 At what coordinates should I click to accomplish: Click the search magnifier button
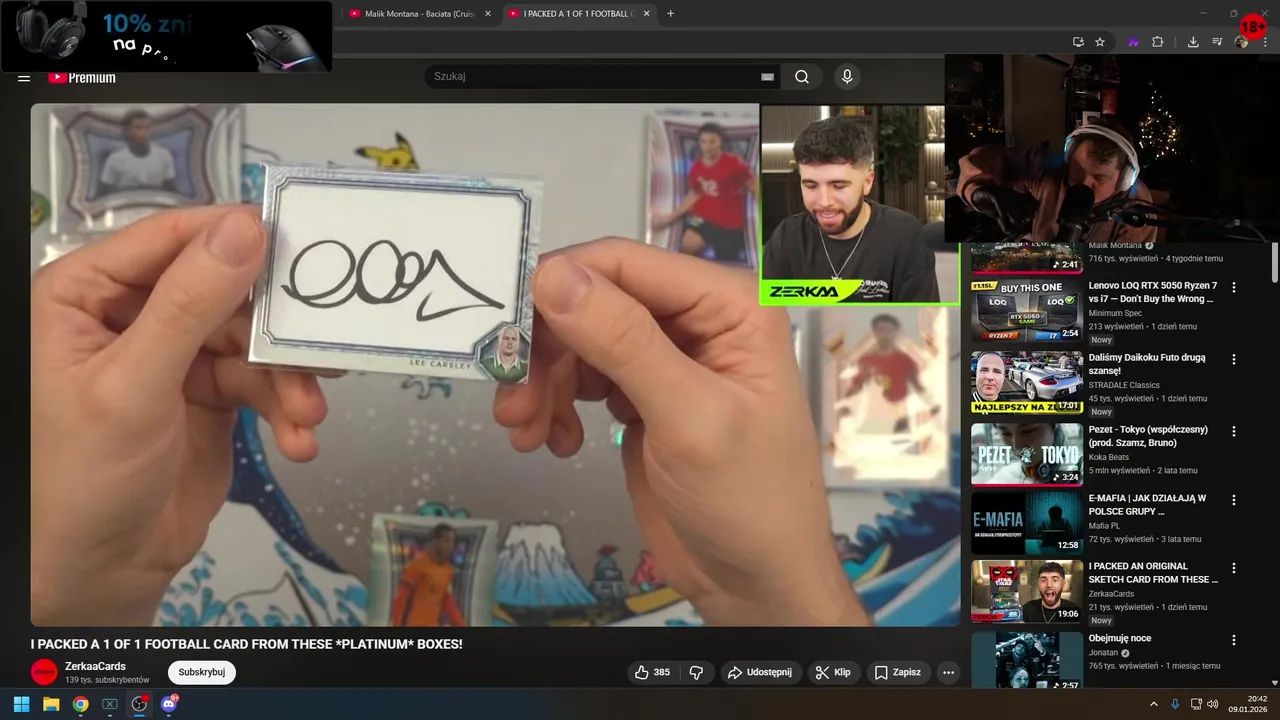point(802,77)
